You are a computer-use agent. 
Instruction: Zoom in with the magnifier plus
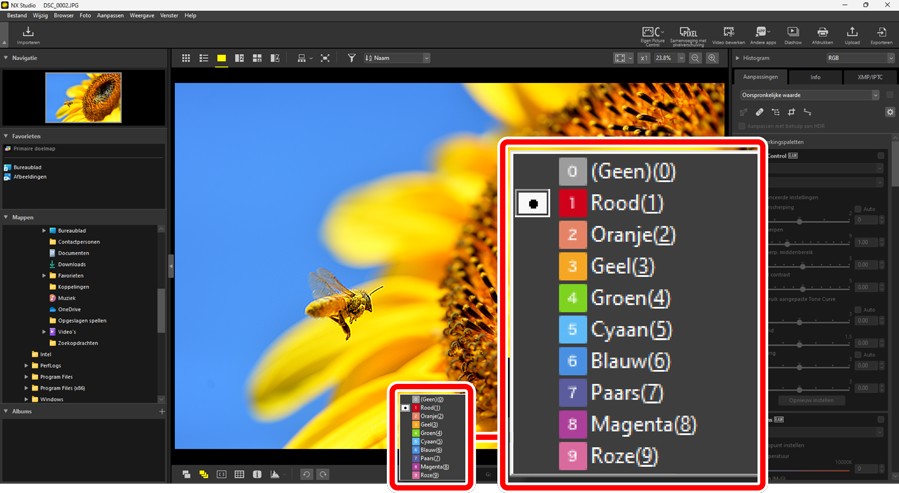coord(712,59)
